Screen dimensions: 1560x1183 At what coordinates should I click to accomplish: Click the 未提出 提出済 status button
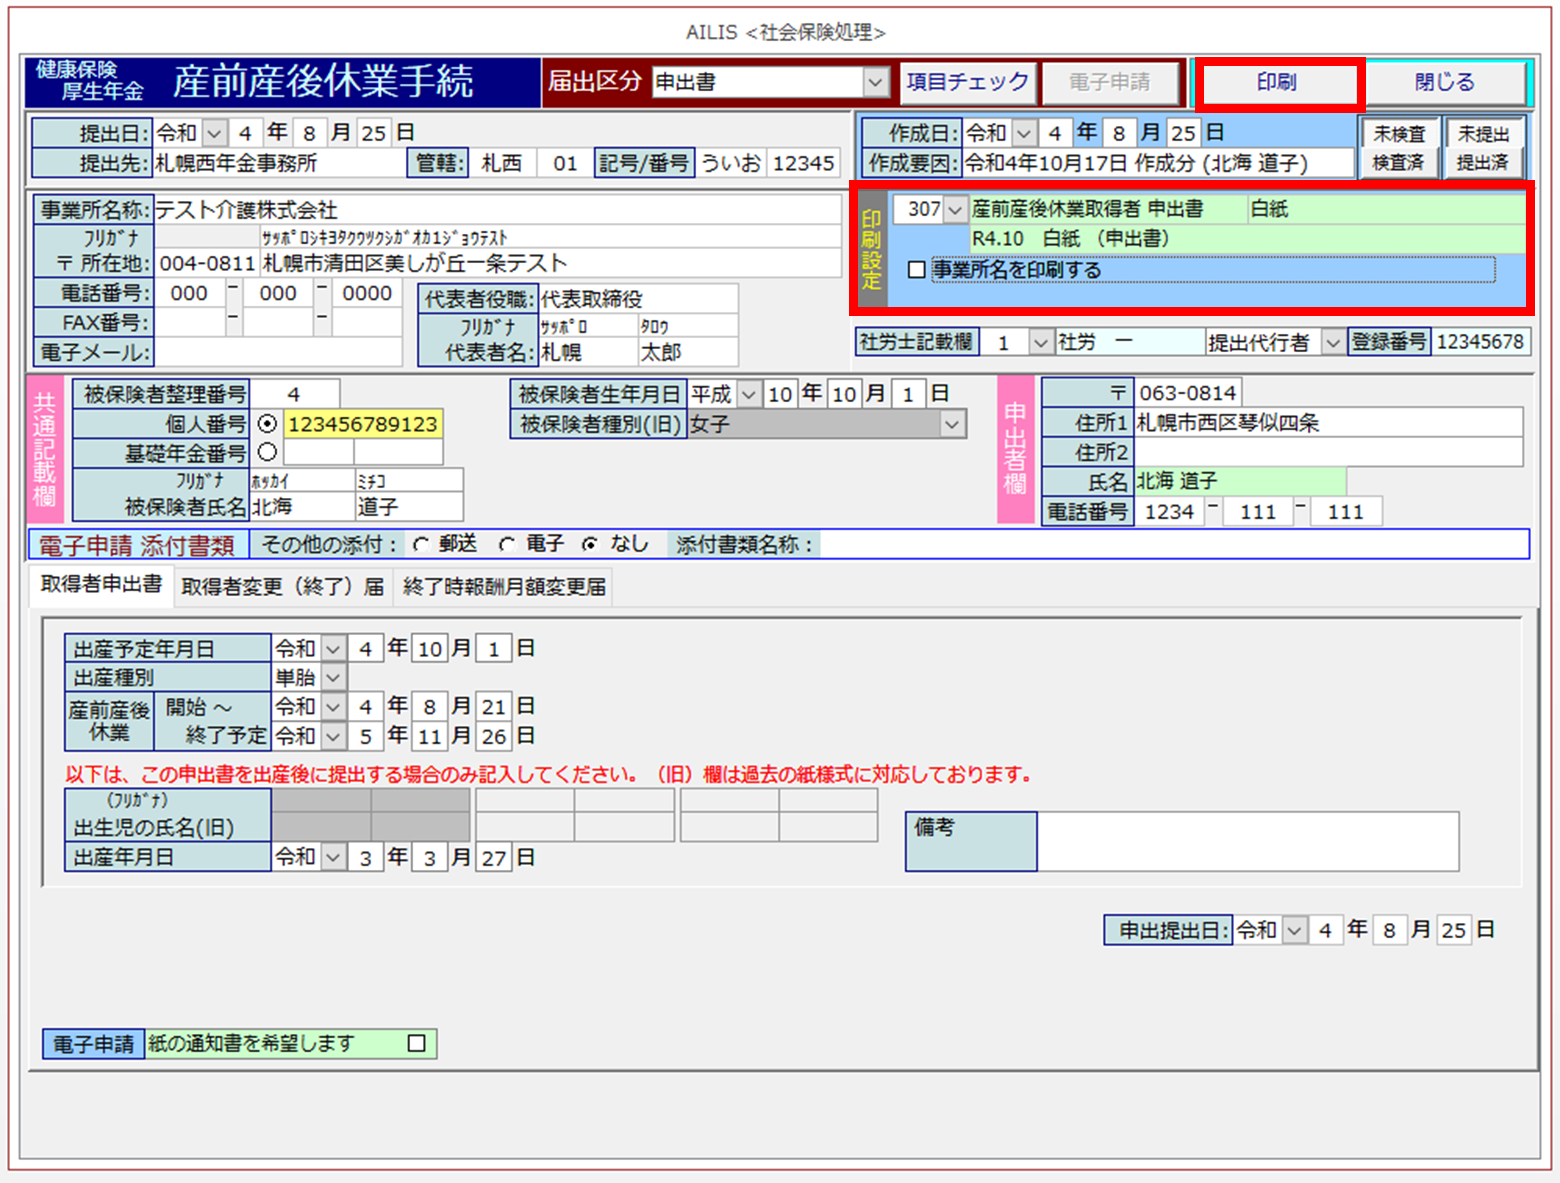[1483, 148]
